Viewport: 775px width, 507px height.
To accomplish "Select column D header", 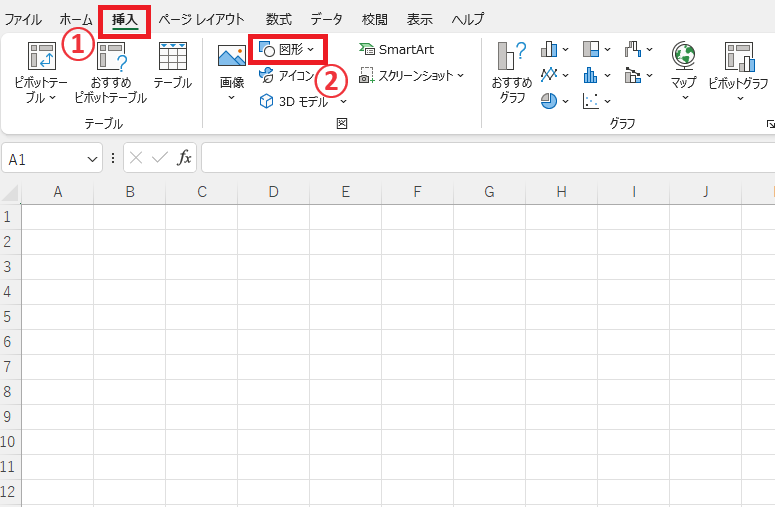I will 273,192.
